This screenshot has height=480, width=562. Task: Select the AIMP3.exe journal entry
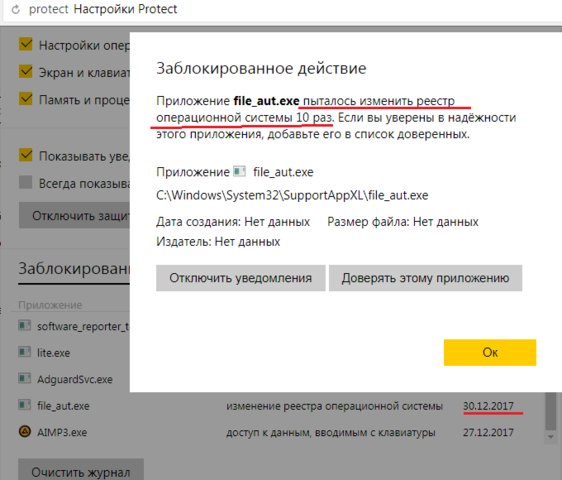[x=62, y=432]
